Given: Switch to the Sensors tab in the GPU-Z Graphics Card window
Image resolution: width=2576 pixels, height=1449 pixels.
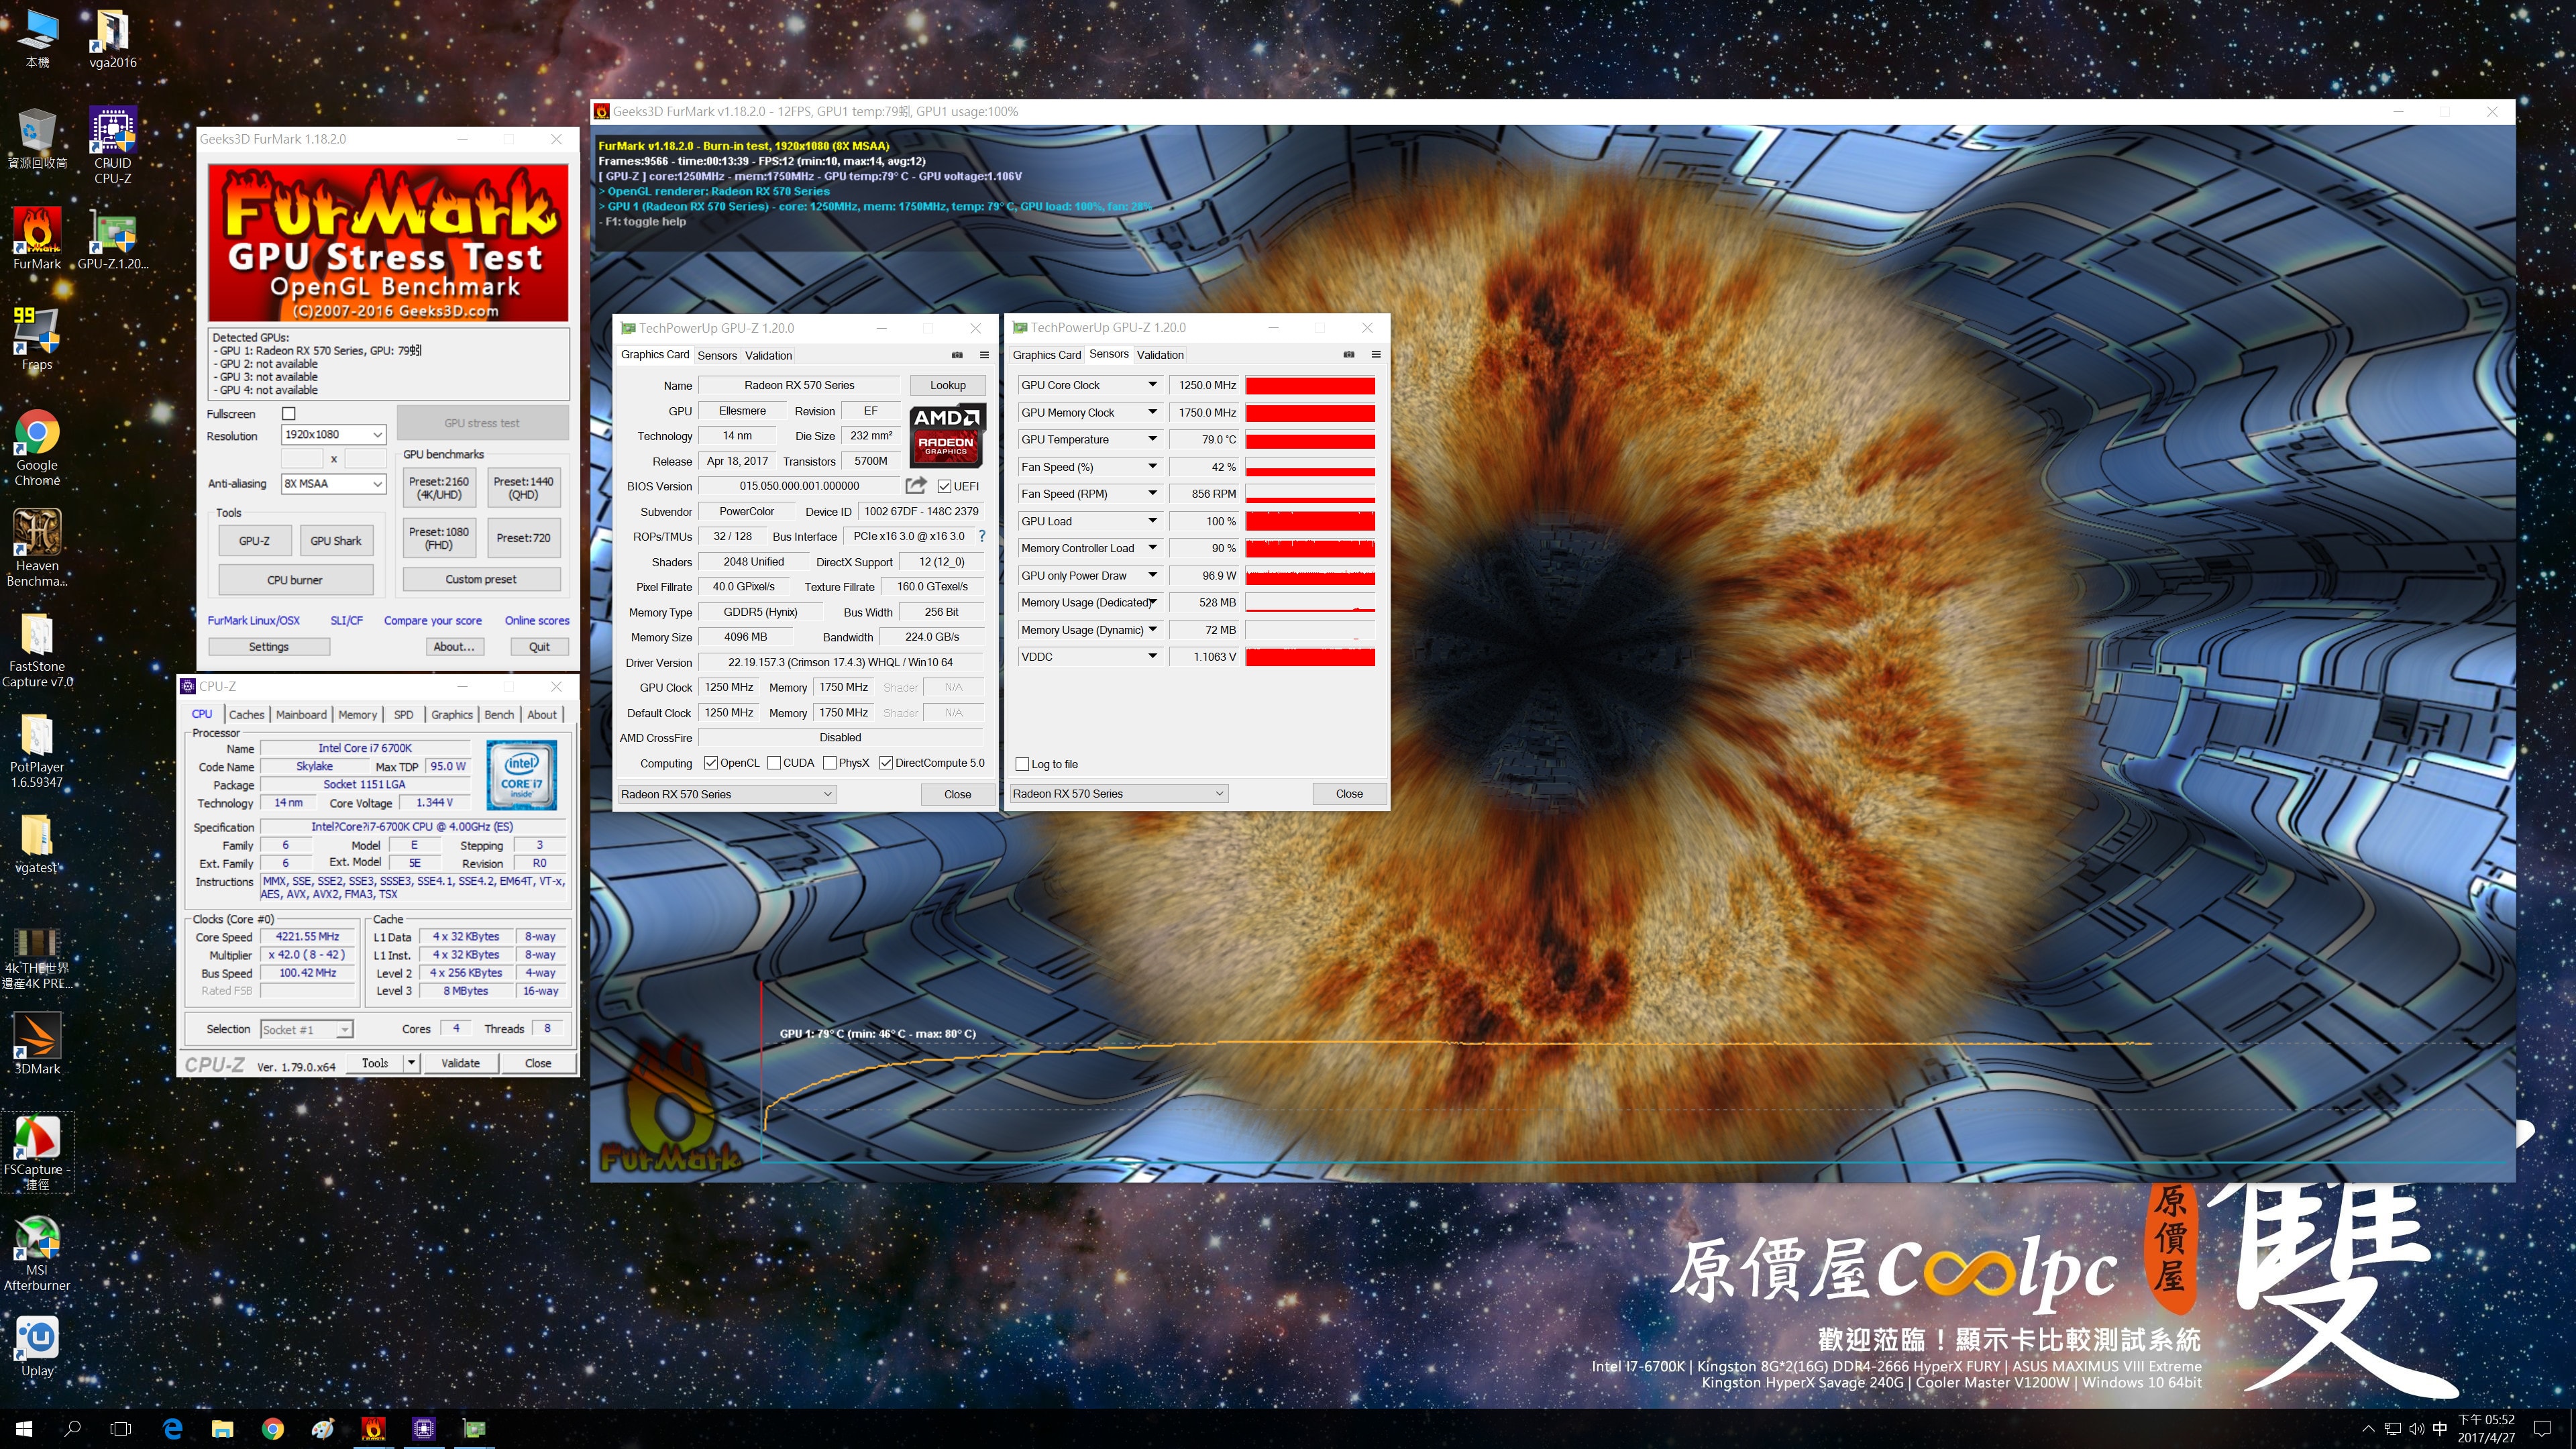Looking at the screenshot, I should coord(717,356).
